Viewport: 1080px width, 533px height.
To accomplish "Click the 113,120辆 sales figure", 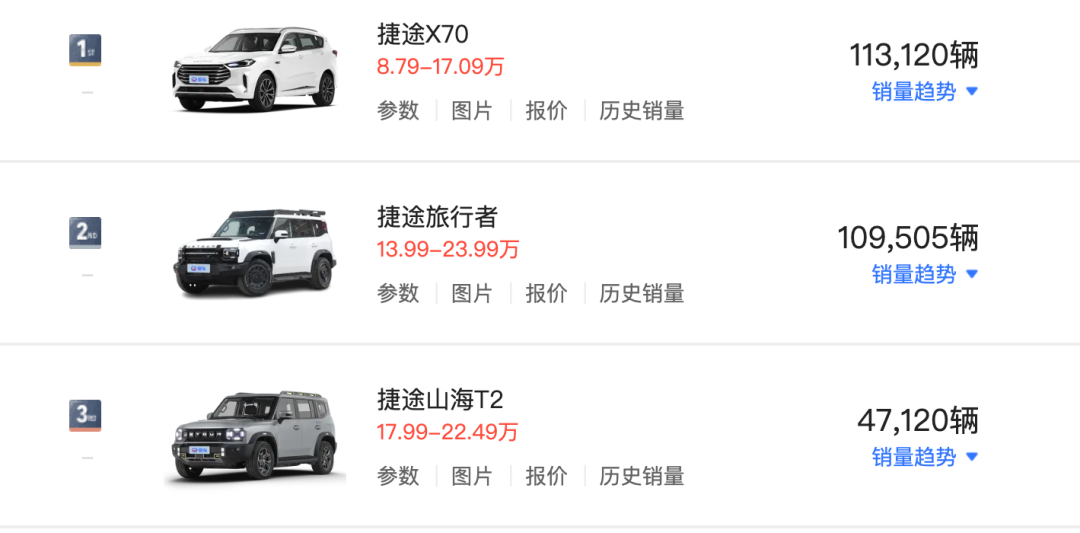I will click(913, 56).
